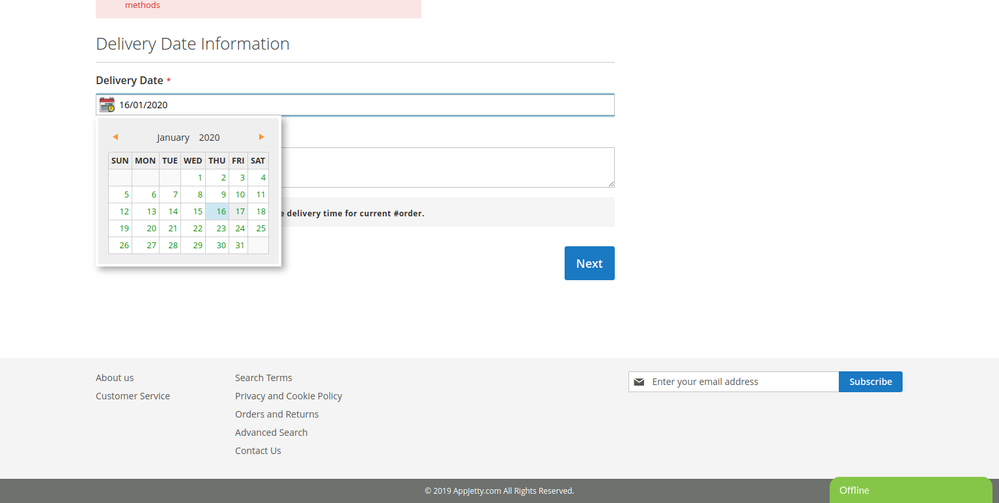Focus the email address newsletter field

click(740, 382)
